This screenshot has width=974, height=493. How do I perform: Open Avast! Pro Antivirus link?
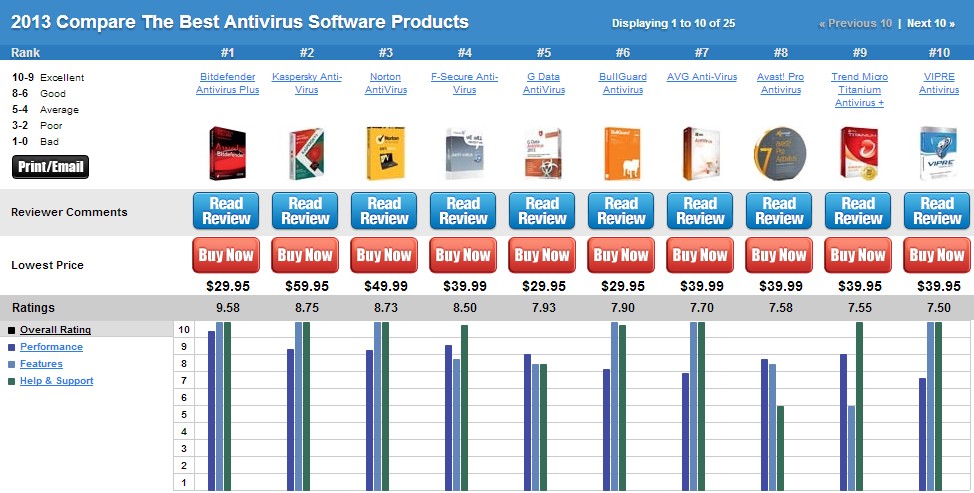pyautogui.click(x=780, y=83)
